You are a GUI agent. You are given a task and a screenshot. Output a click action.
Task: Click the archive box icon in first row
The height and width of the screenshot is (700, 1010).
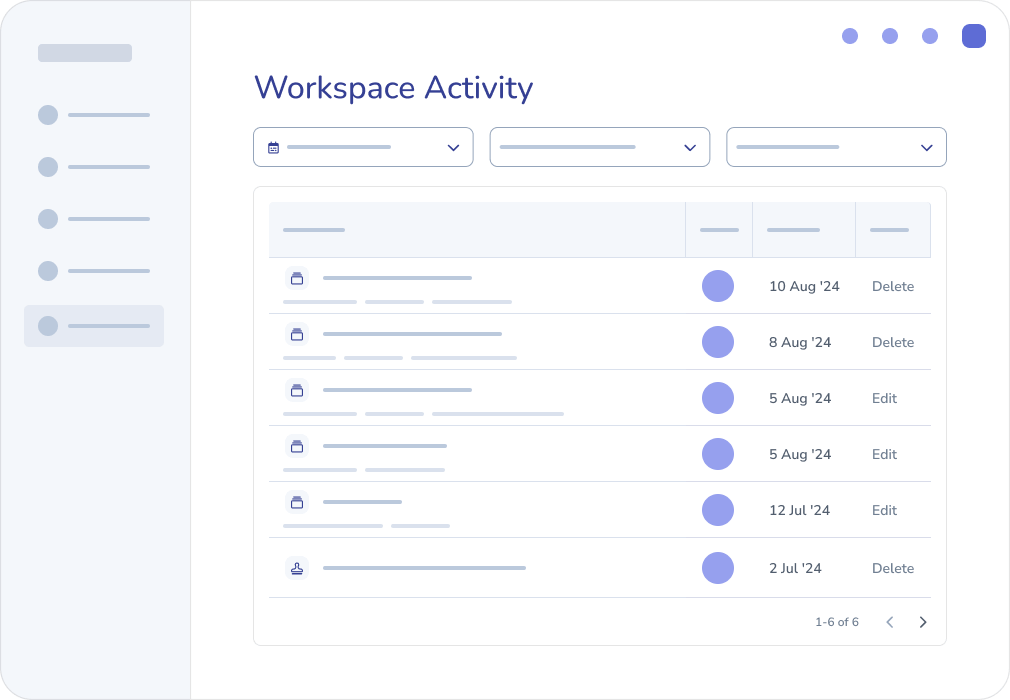296,278
